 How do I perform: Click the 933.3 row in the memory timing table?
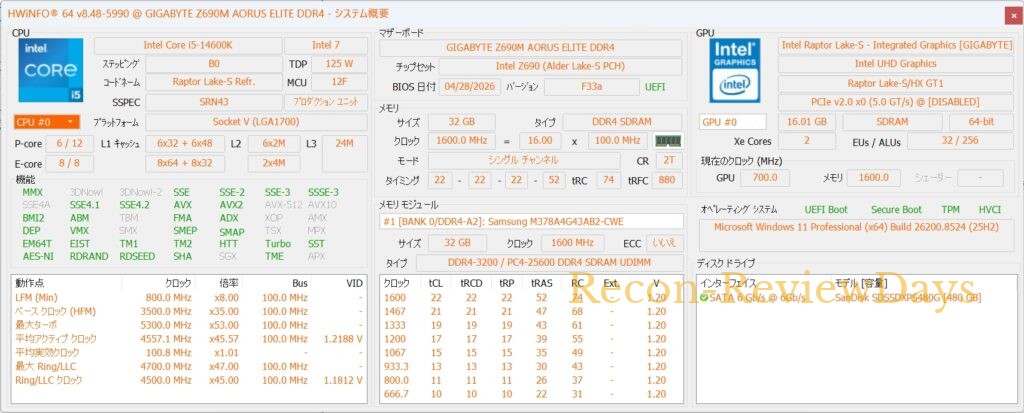pos(530,367)
